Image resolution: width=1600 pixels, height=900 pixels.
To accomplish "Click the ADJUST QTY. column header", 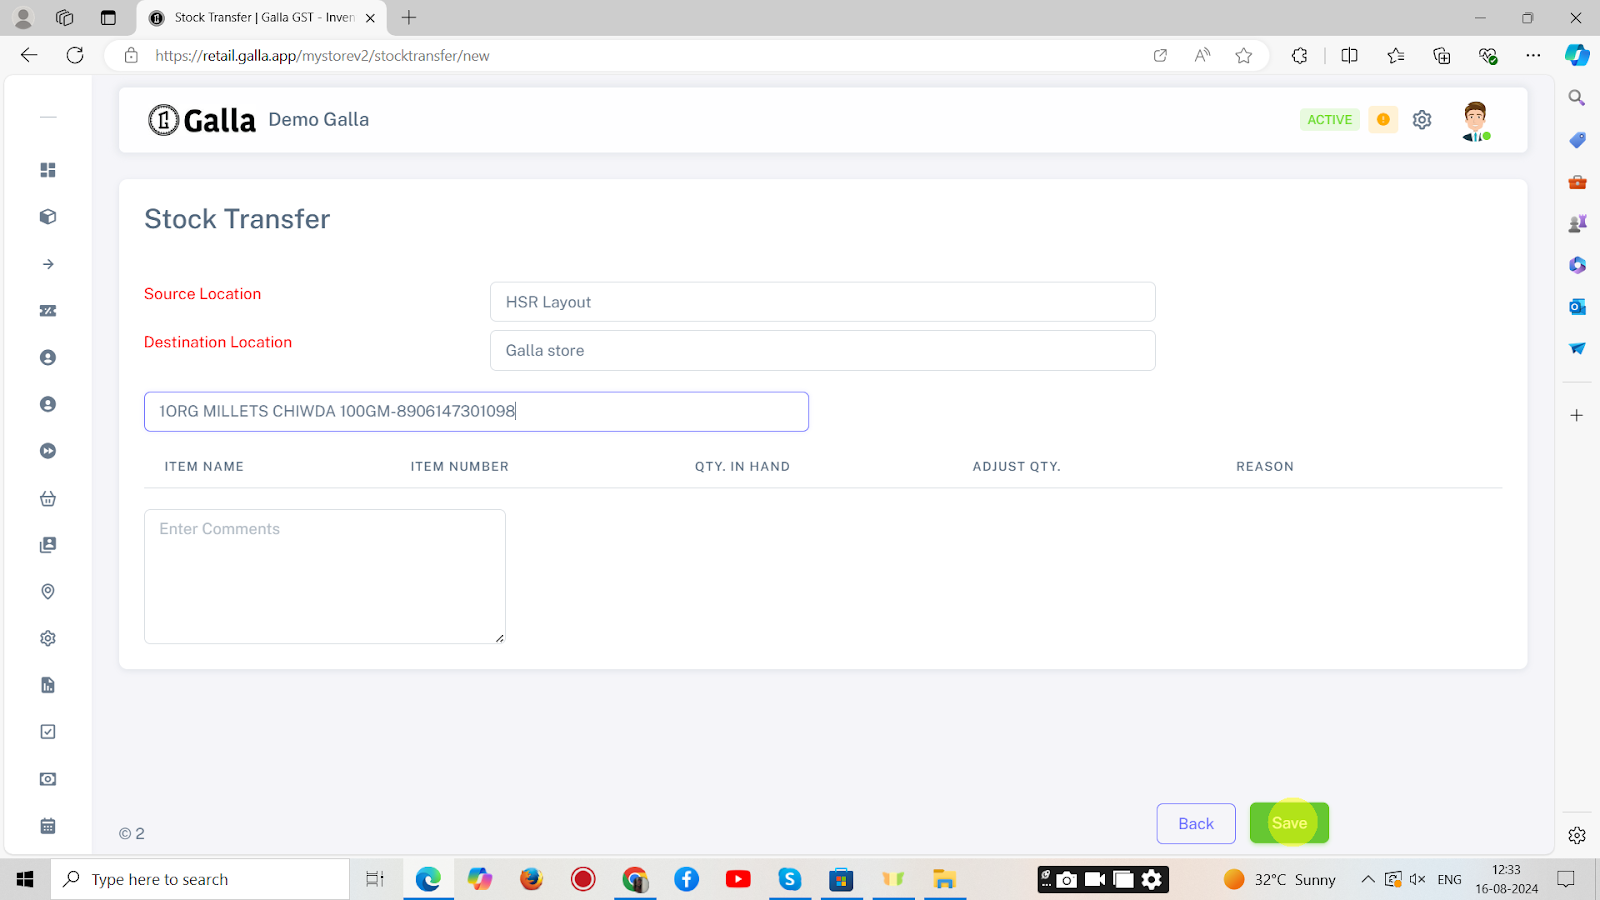I will (x=1017, y=467).
